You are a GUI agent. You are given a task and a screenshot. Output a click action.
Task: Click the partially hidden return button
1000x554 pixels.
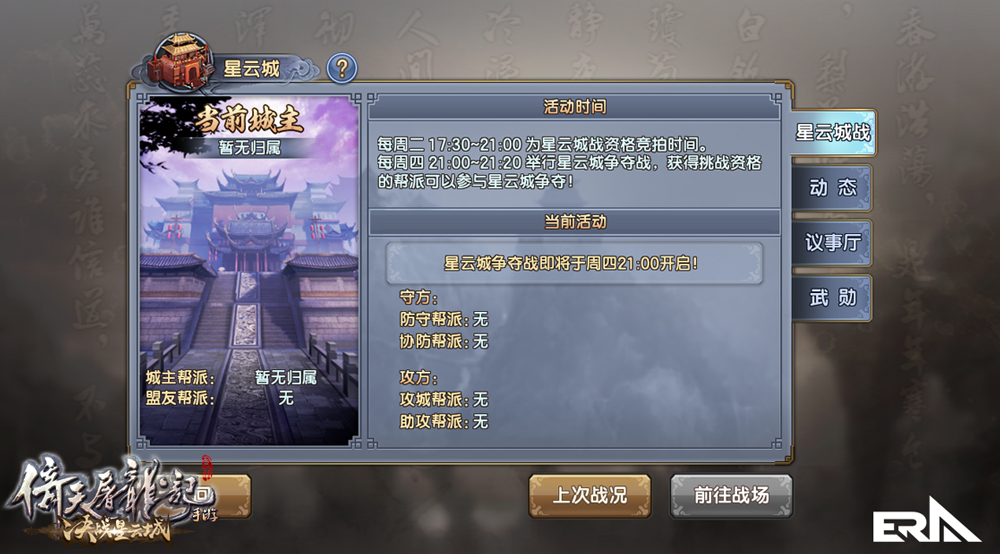pos(230,496)
